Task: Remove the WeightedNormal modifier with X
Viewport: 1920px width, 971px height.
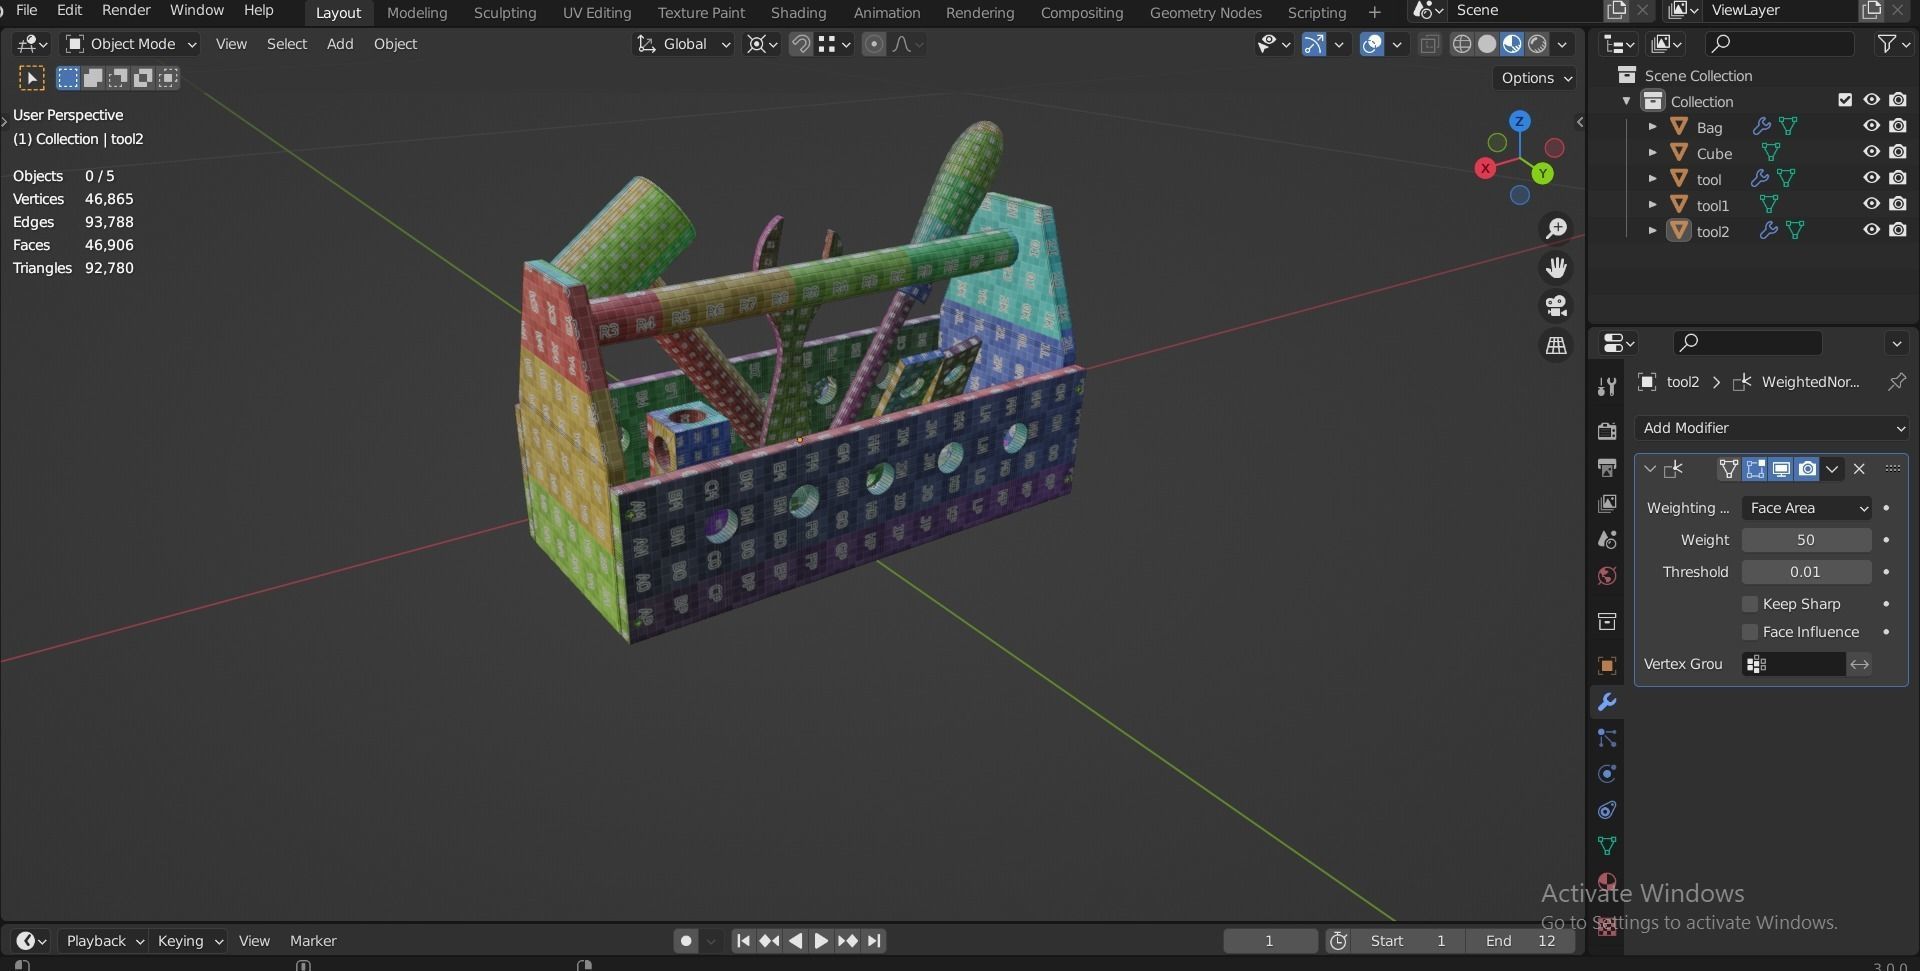Action: (1859, 469)
